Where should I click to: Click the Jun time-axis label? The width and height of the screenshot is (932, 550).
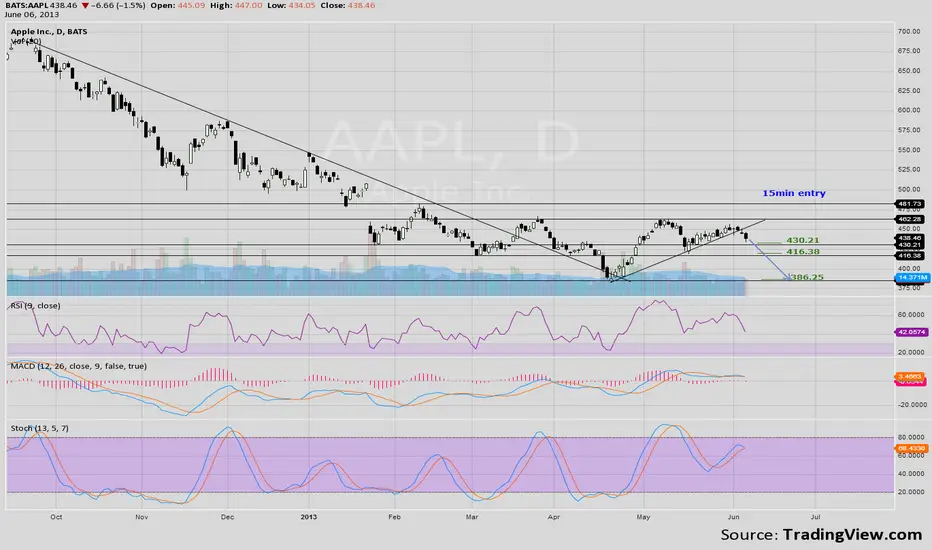[x=733, y=517]
